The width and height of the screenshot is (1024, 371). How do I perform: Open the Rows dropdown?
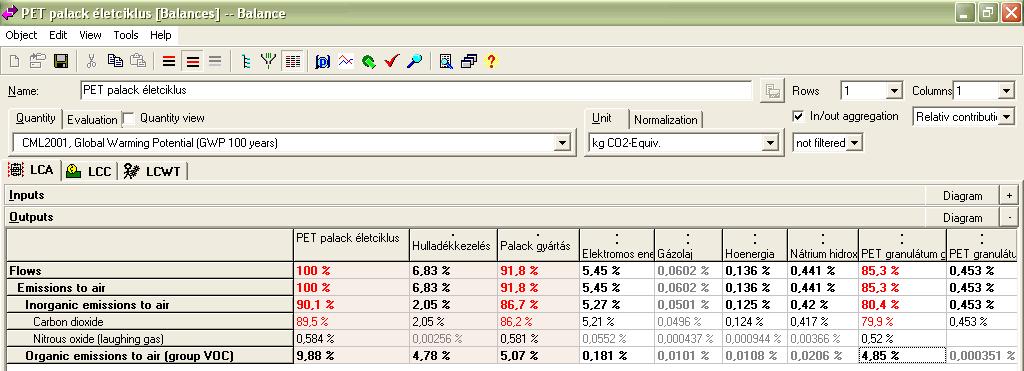click(x=895, y=91)
